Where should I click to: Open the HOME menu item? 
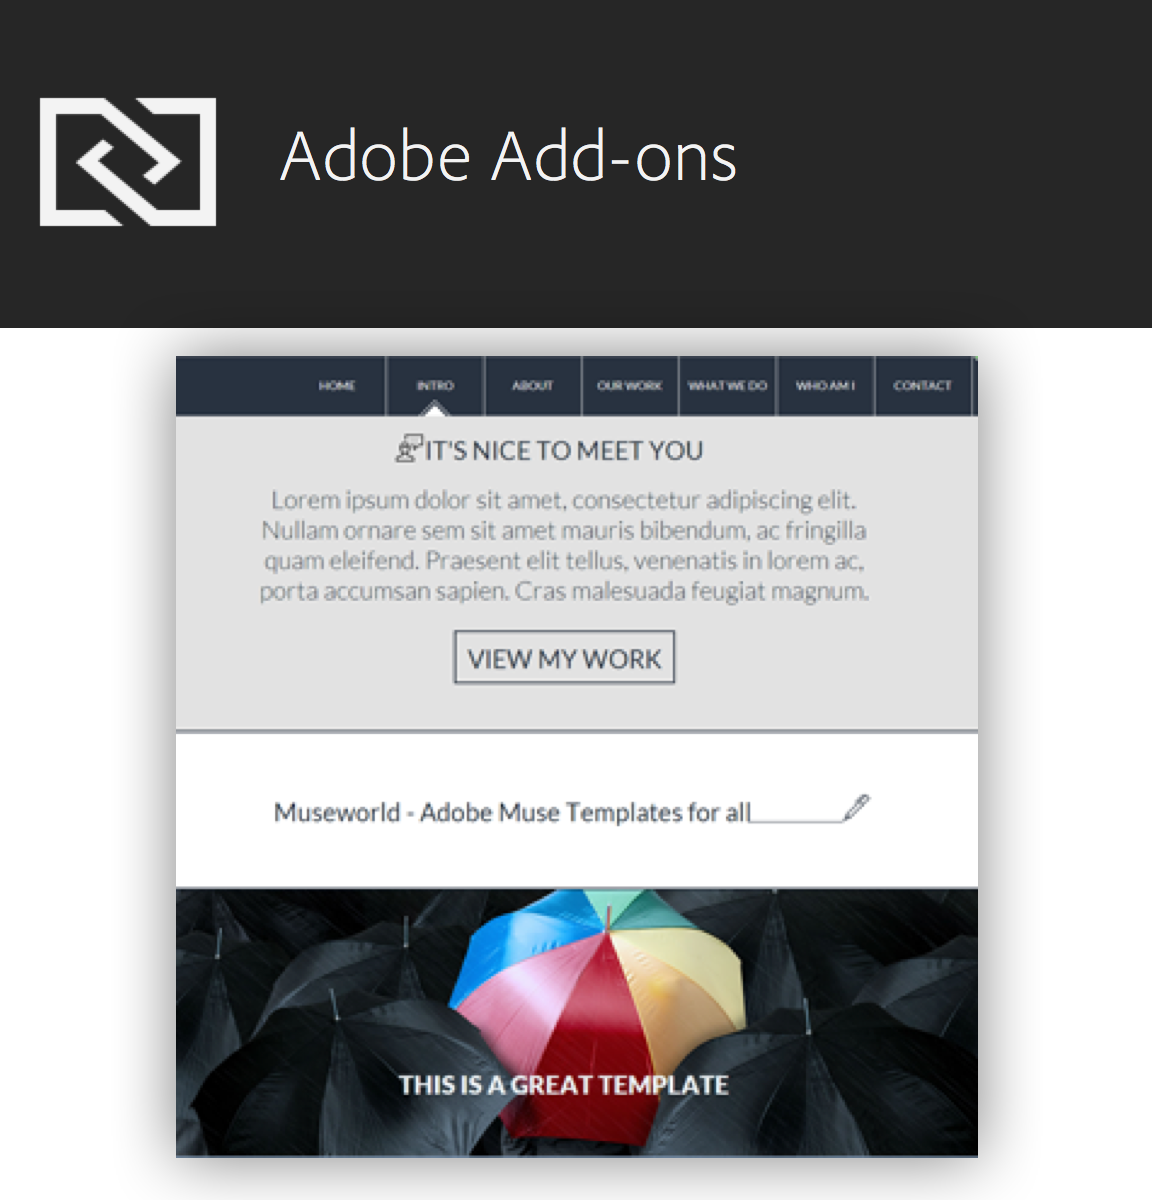(x=337, y=386)
